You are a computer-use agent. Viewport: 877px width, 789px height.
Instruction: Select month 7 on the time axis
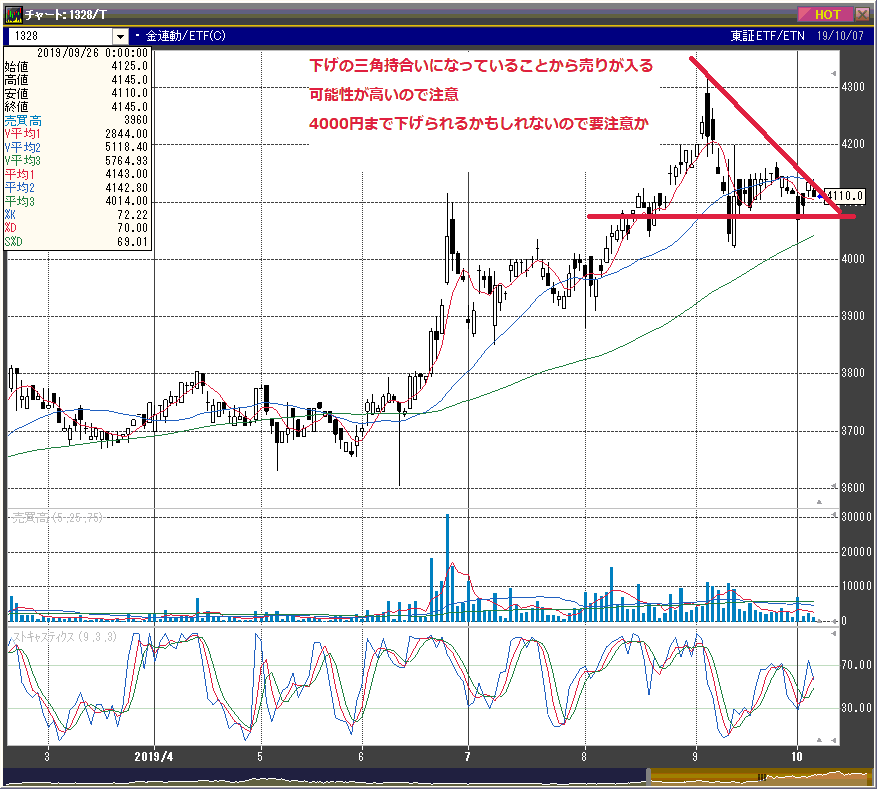468,757
